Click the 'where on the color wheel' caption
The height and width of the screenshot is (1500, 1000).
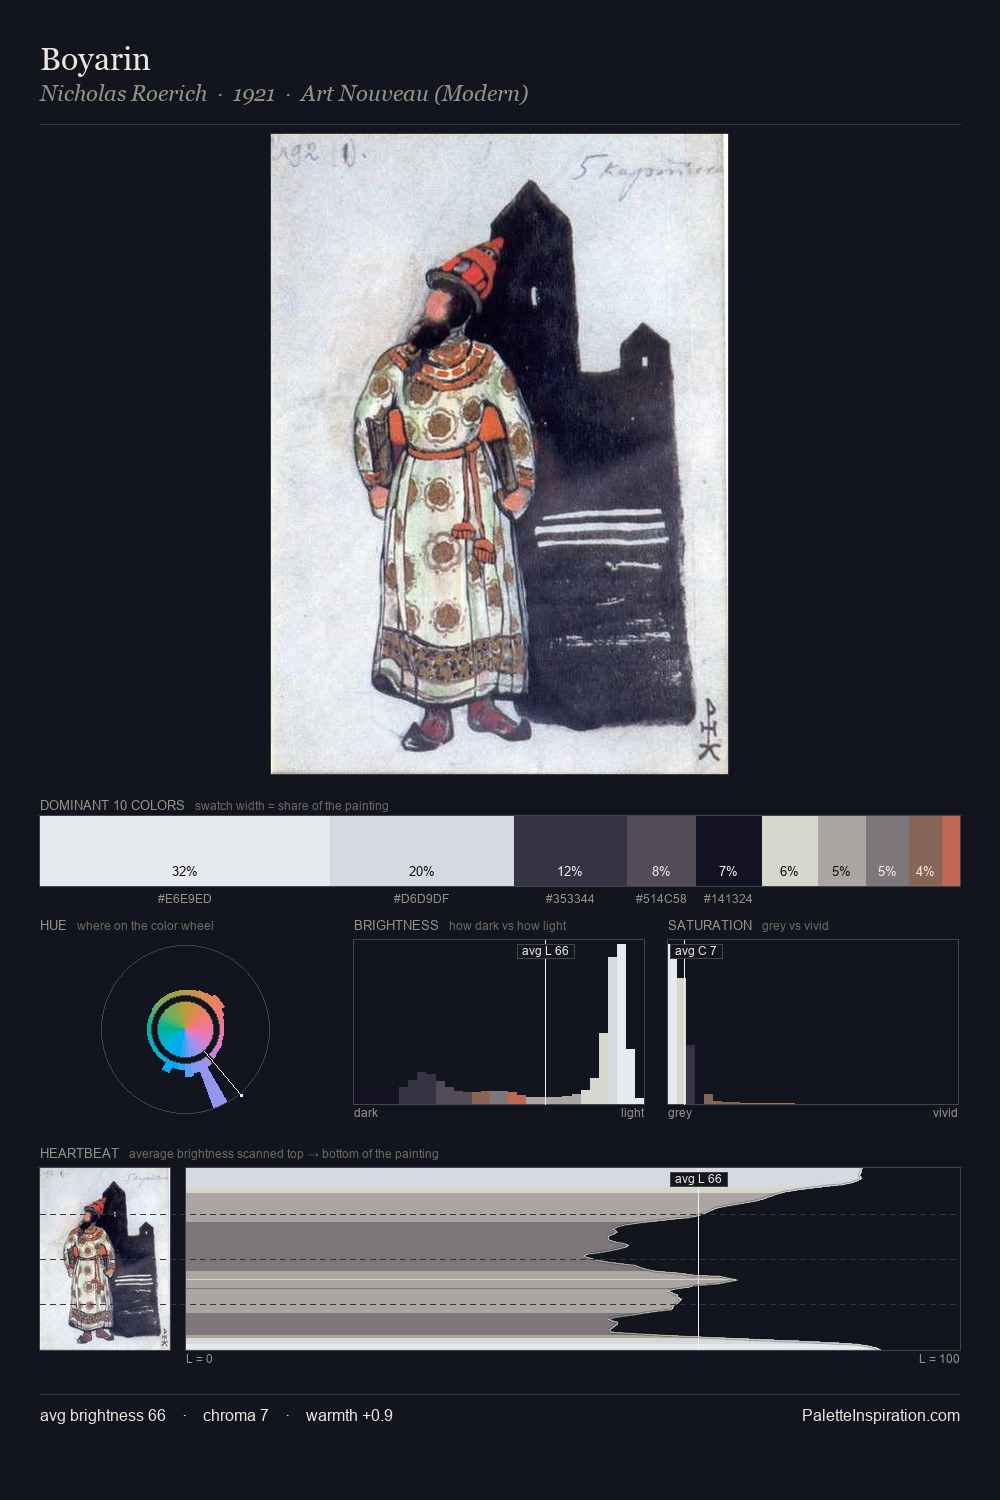145,926
